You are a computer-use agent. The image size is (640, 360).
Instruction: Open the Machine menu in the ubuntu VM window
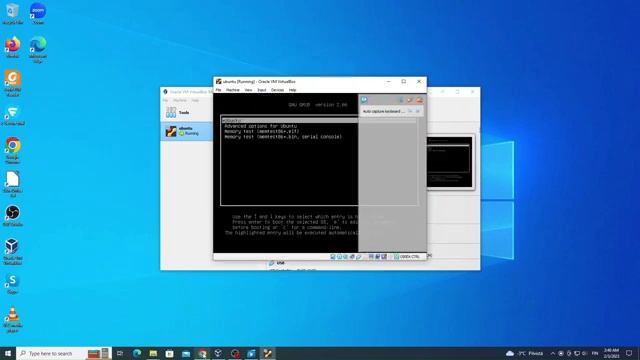pos(233,90)
